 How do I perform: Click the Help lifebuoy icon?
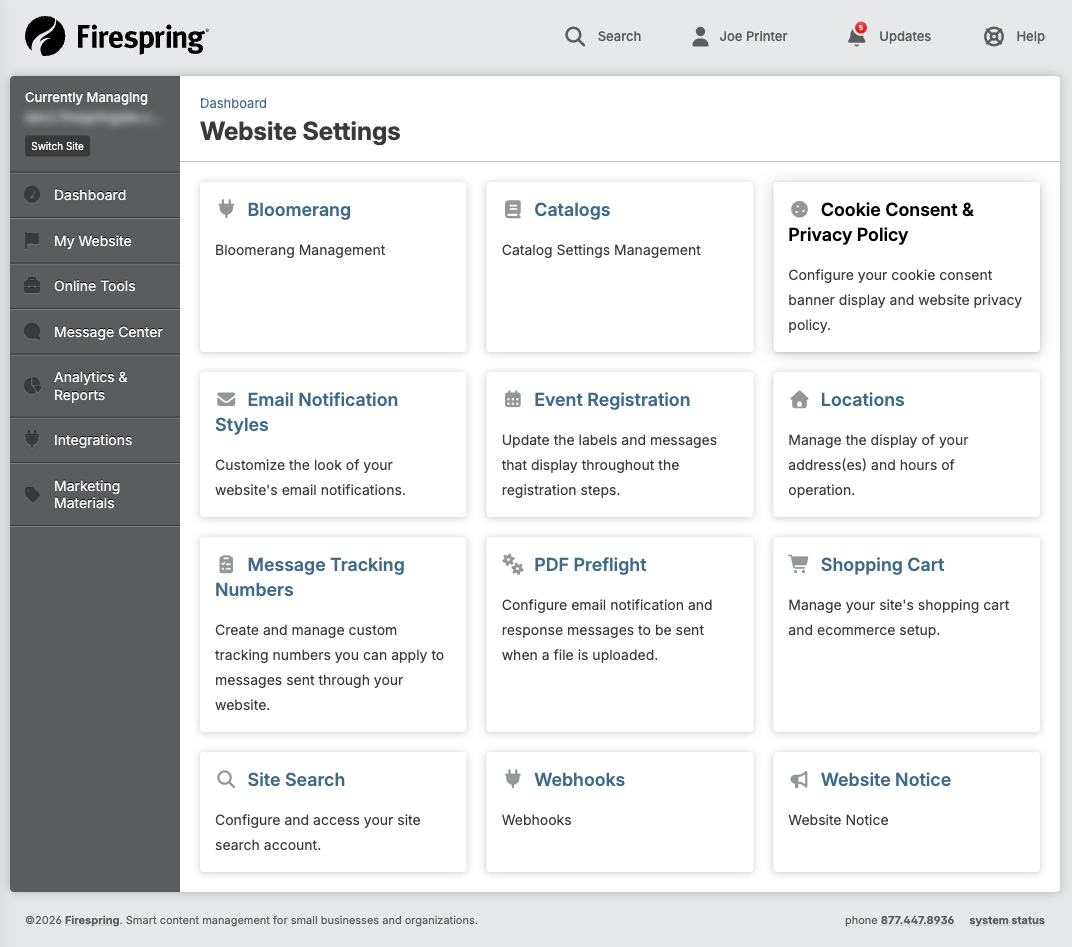(x=993, y=36)
